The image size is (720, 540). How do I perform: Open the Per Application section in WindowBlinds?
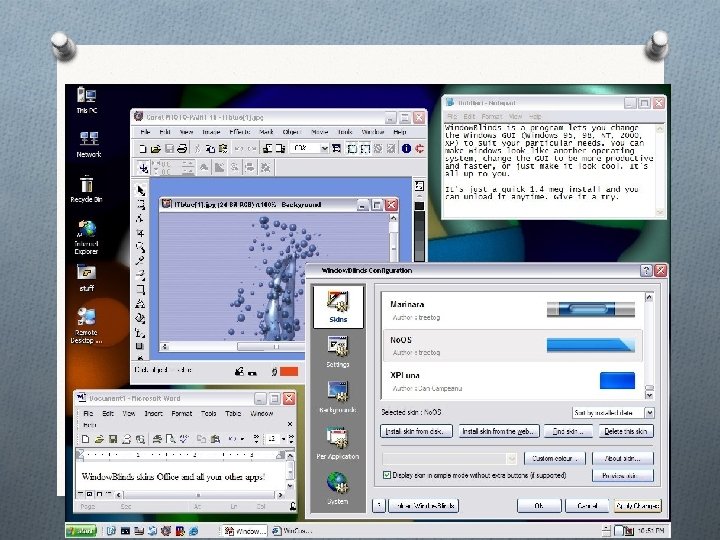click(x=338, y=443)
